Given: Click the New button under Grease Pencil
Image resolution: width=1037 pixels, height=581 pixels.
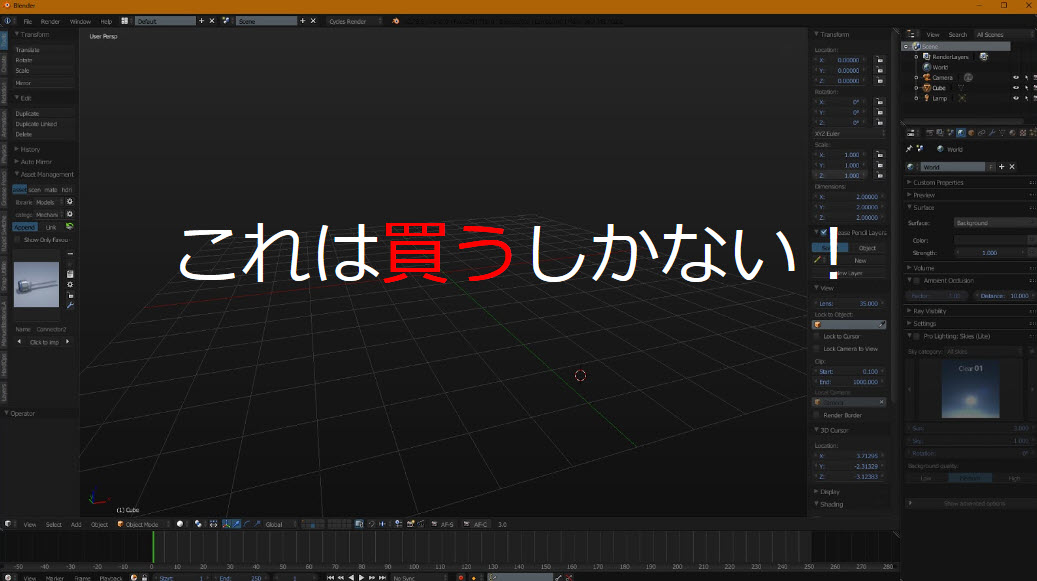Looking at the screenshot, I should pos(860,260).
